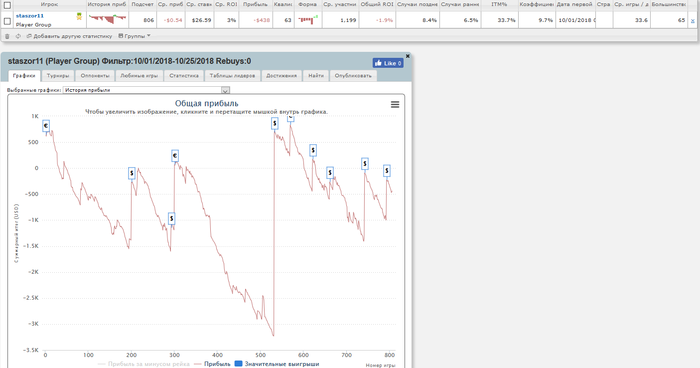The height and width of the screenshot is (368, 700).
Task: Click the lower dollar marker near game 290
Action: 171,218
